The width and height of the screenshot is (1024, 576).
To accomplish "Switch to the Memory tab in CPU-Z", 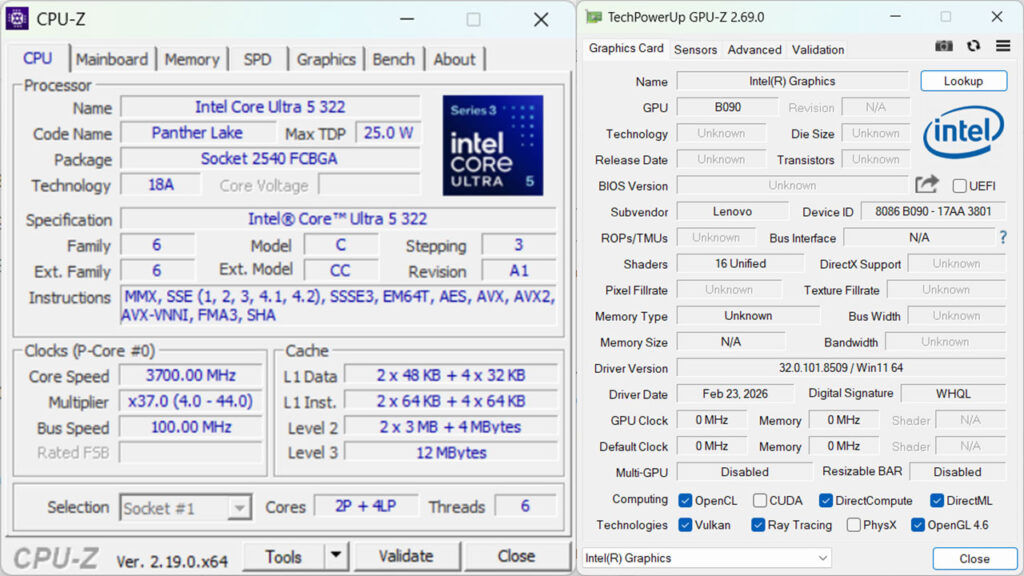I will coord(191,59).
